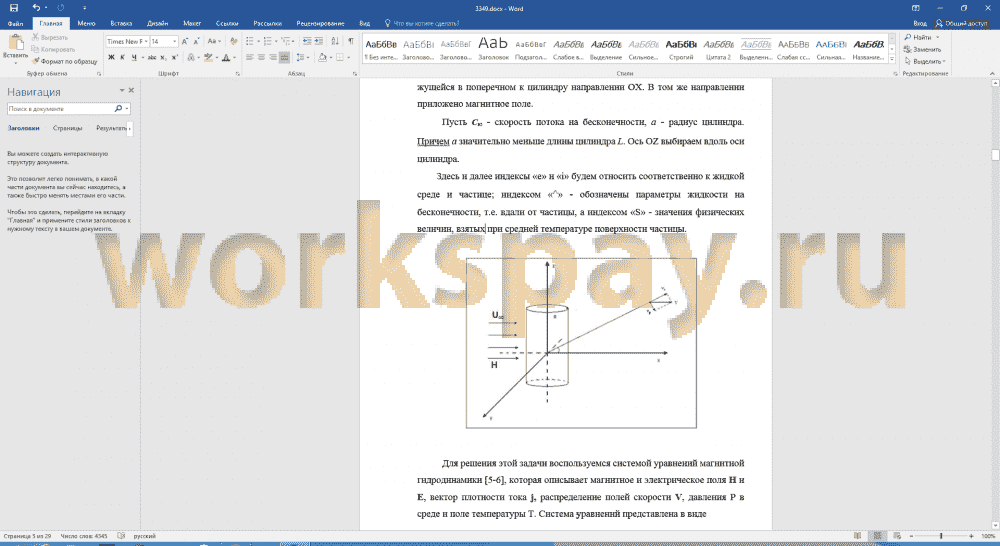This screenshot has width=1000, height=546.
Task: Apply the Заголовок title style (Aab)
Action: click(x=494, y=48)
